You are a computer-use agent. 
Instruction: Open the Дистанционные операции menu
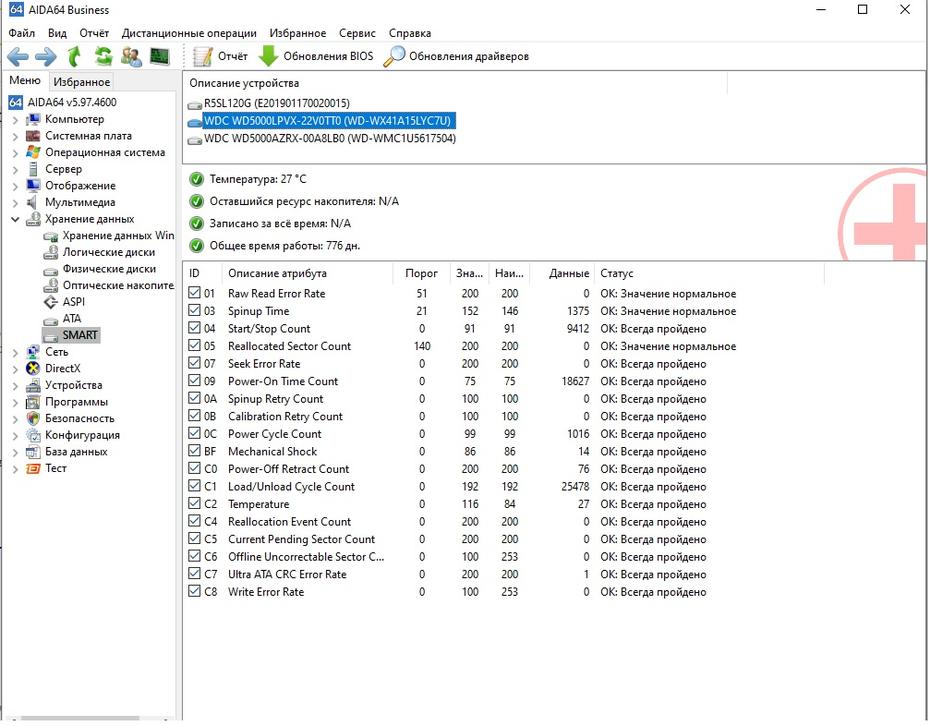pyautogui.click(x=189, y=33)
